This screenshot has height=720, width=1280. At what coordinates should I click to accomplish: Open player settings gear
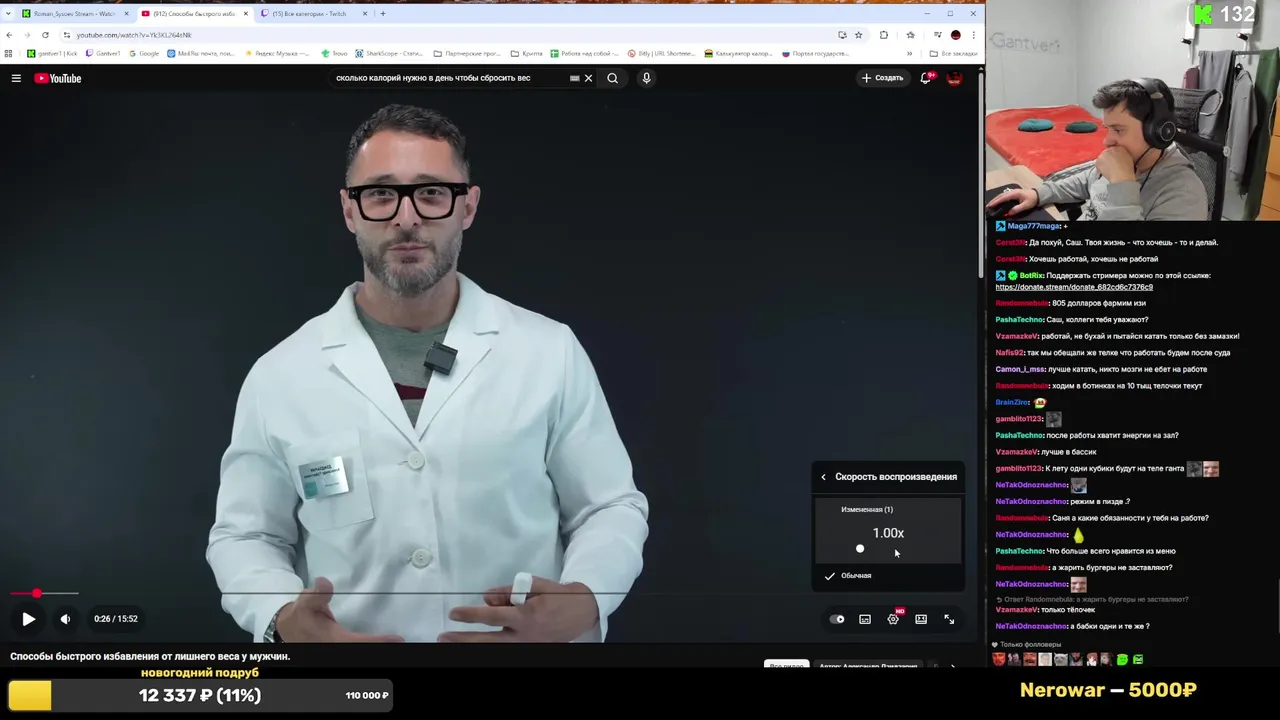893,619
